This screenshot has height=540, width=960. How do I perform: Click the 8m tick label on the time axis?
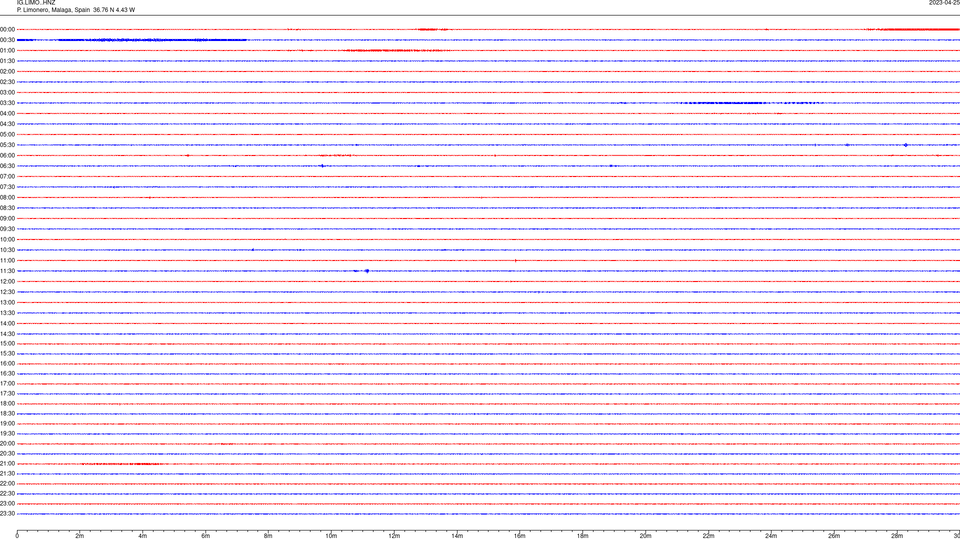(x=268, y=536)
